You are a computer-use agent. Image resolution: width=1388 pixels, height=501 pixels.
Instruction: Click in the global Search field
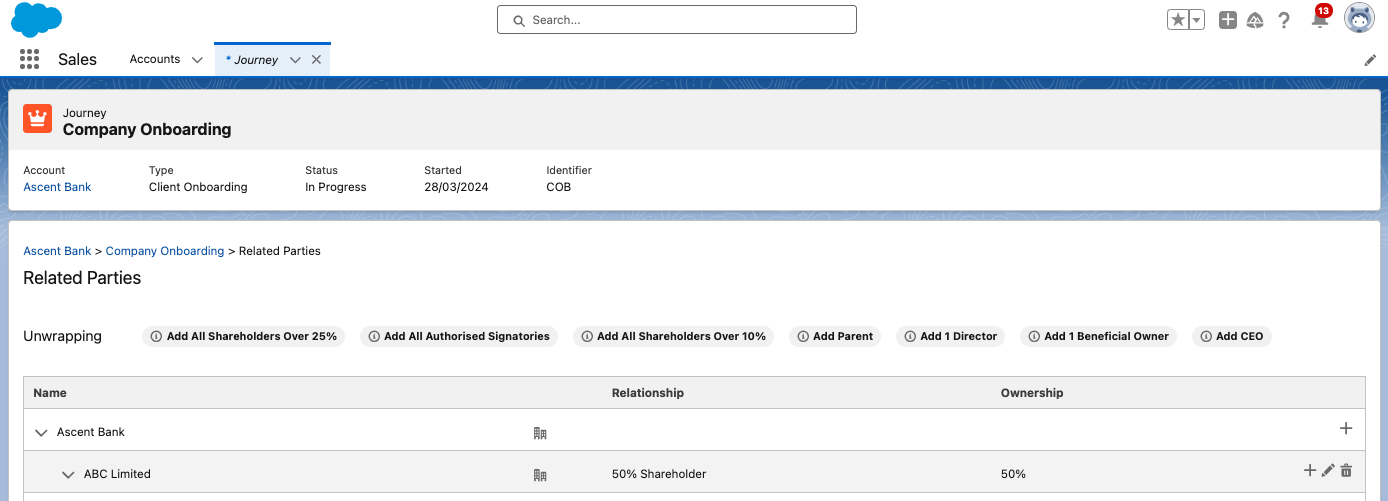[x=677, y=20]
